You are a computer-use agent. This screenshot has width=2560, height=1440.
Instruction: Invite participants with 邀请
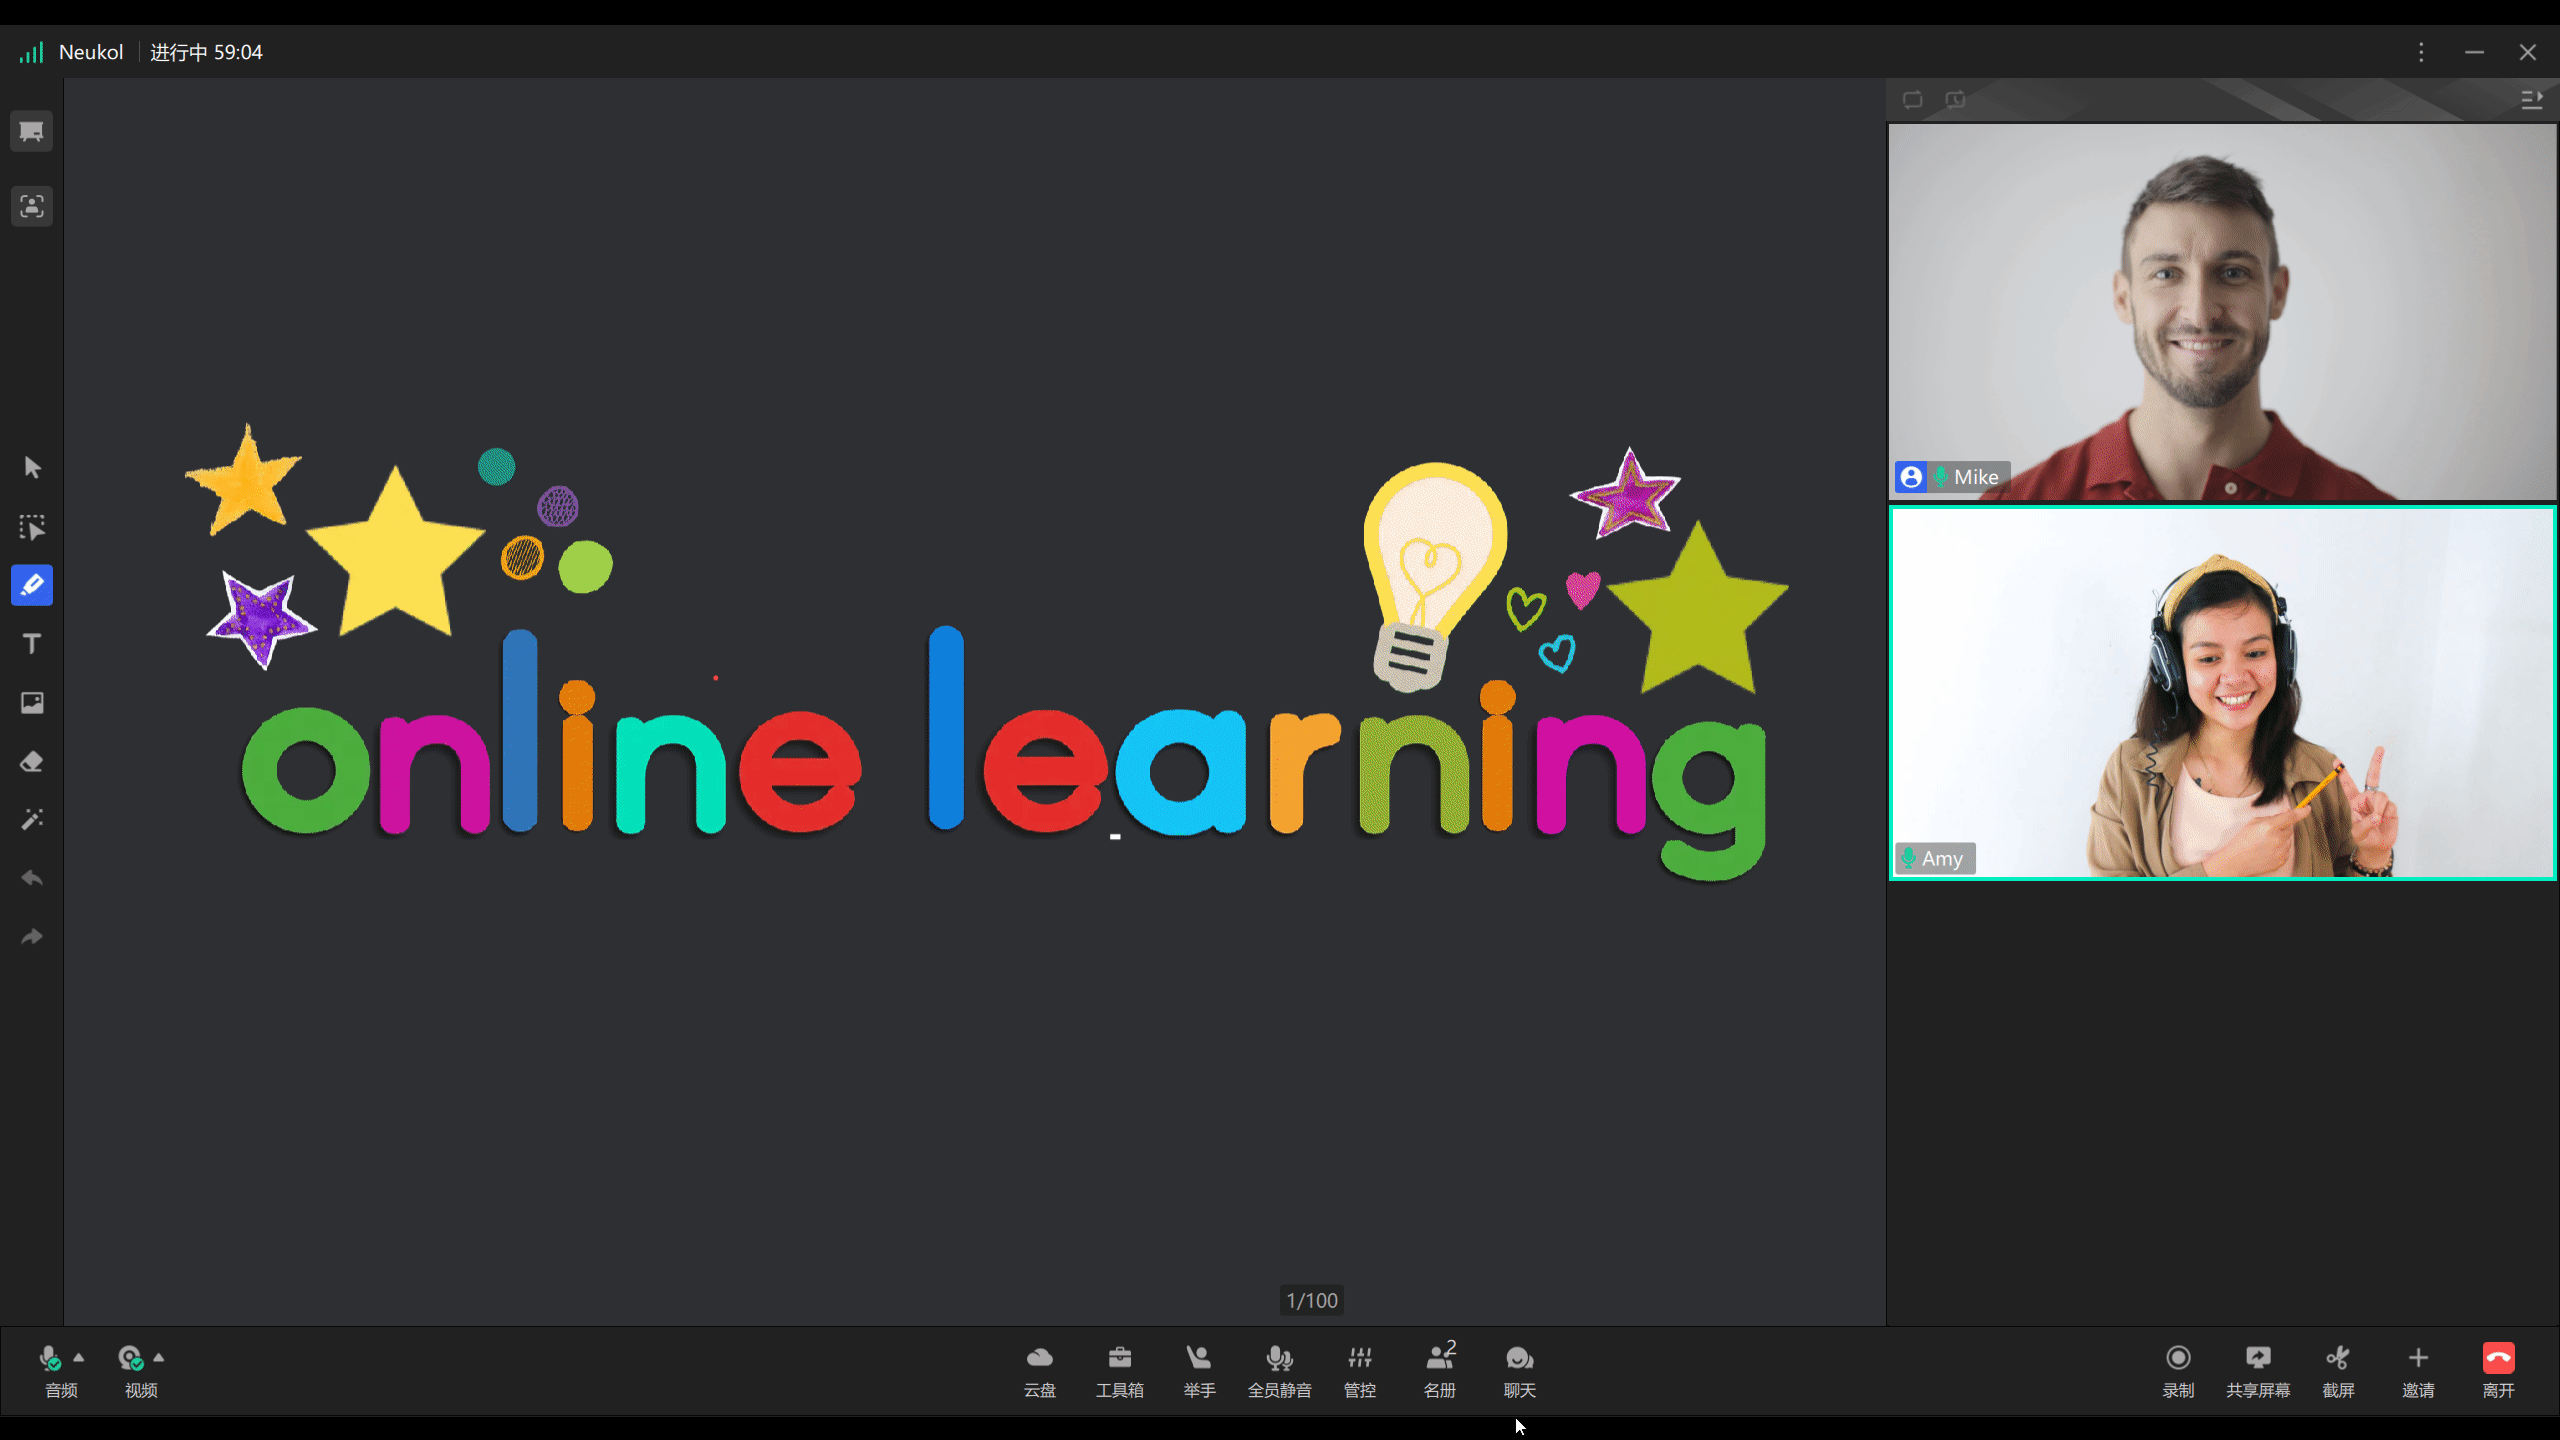2418,1371
